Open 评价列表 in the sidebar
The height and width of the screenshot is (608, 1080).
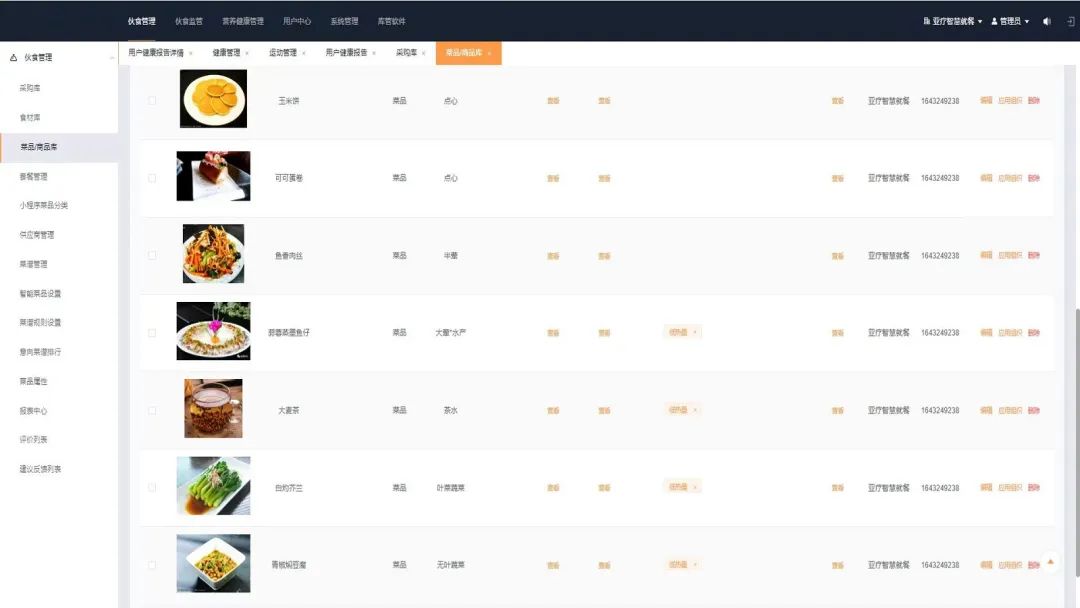[x=33, y=439]
